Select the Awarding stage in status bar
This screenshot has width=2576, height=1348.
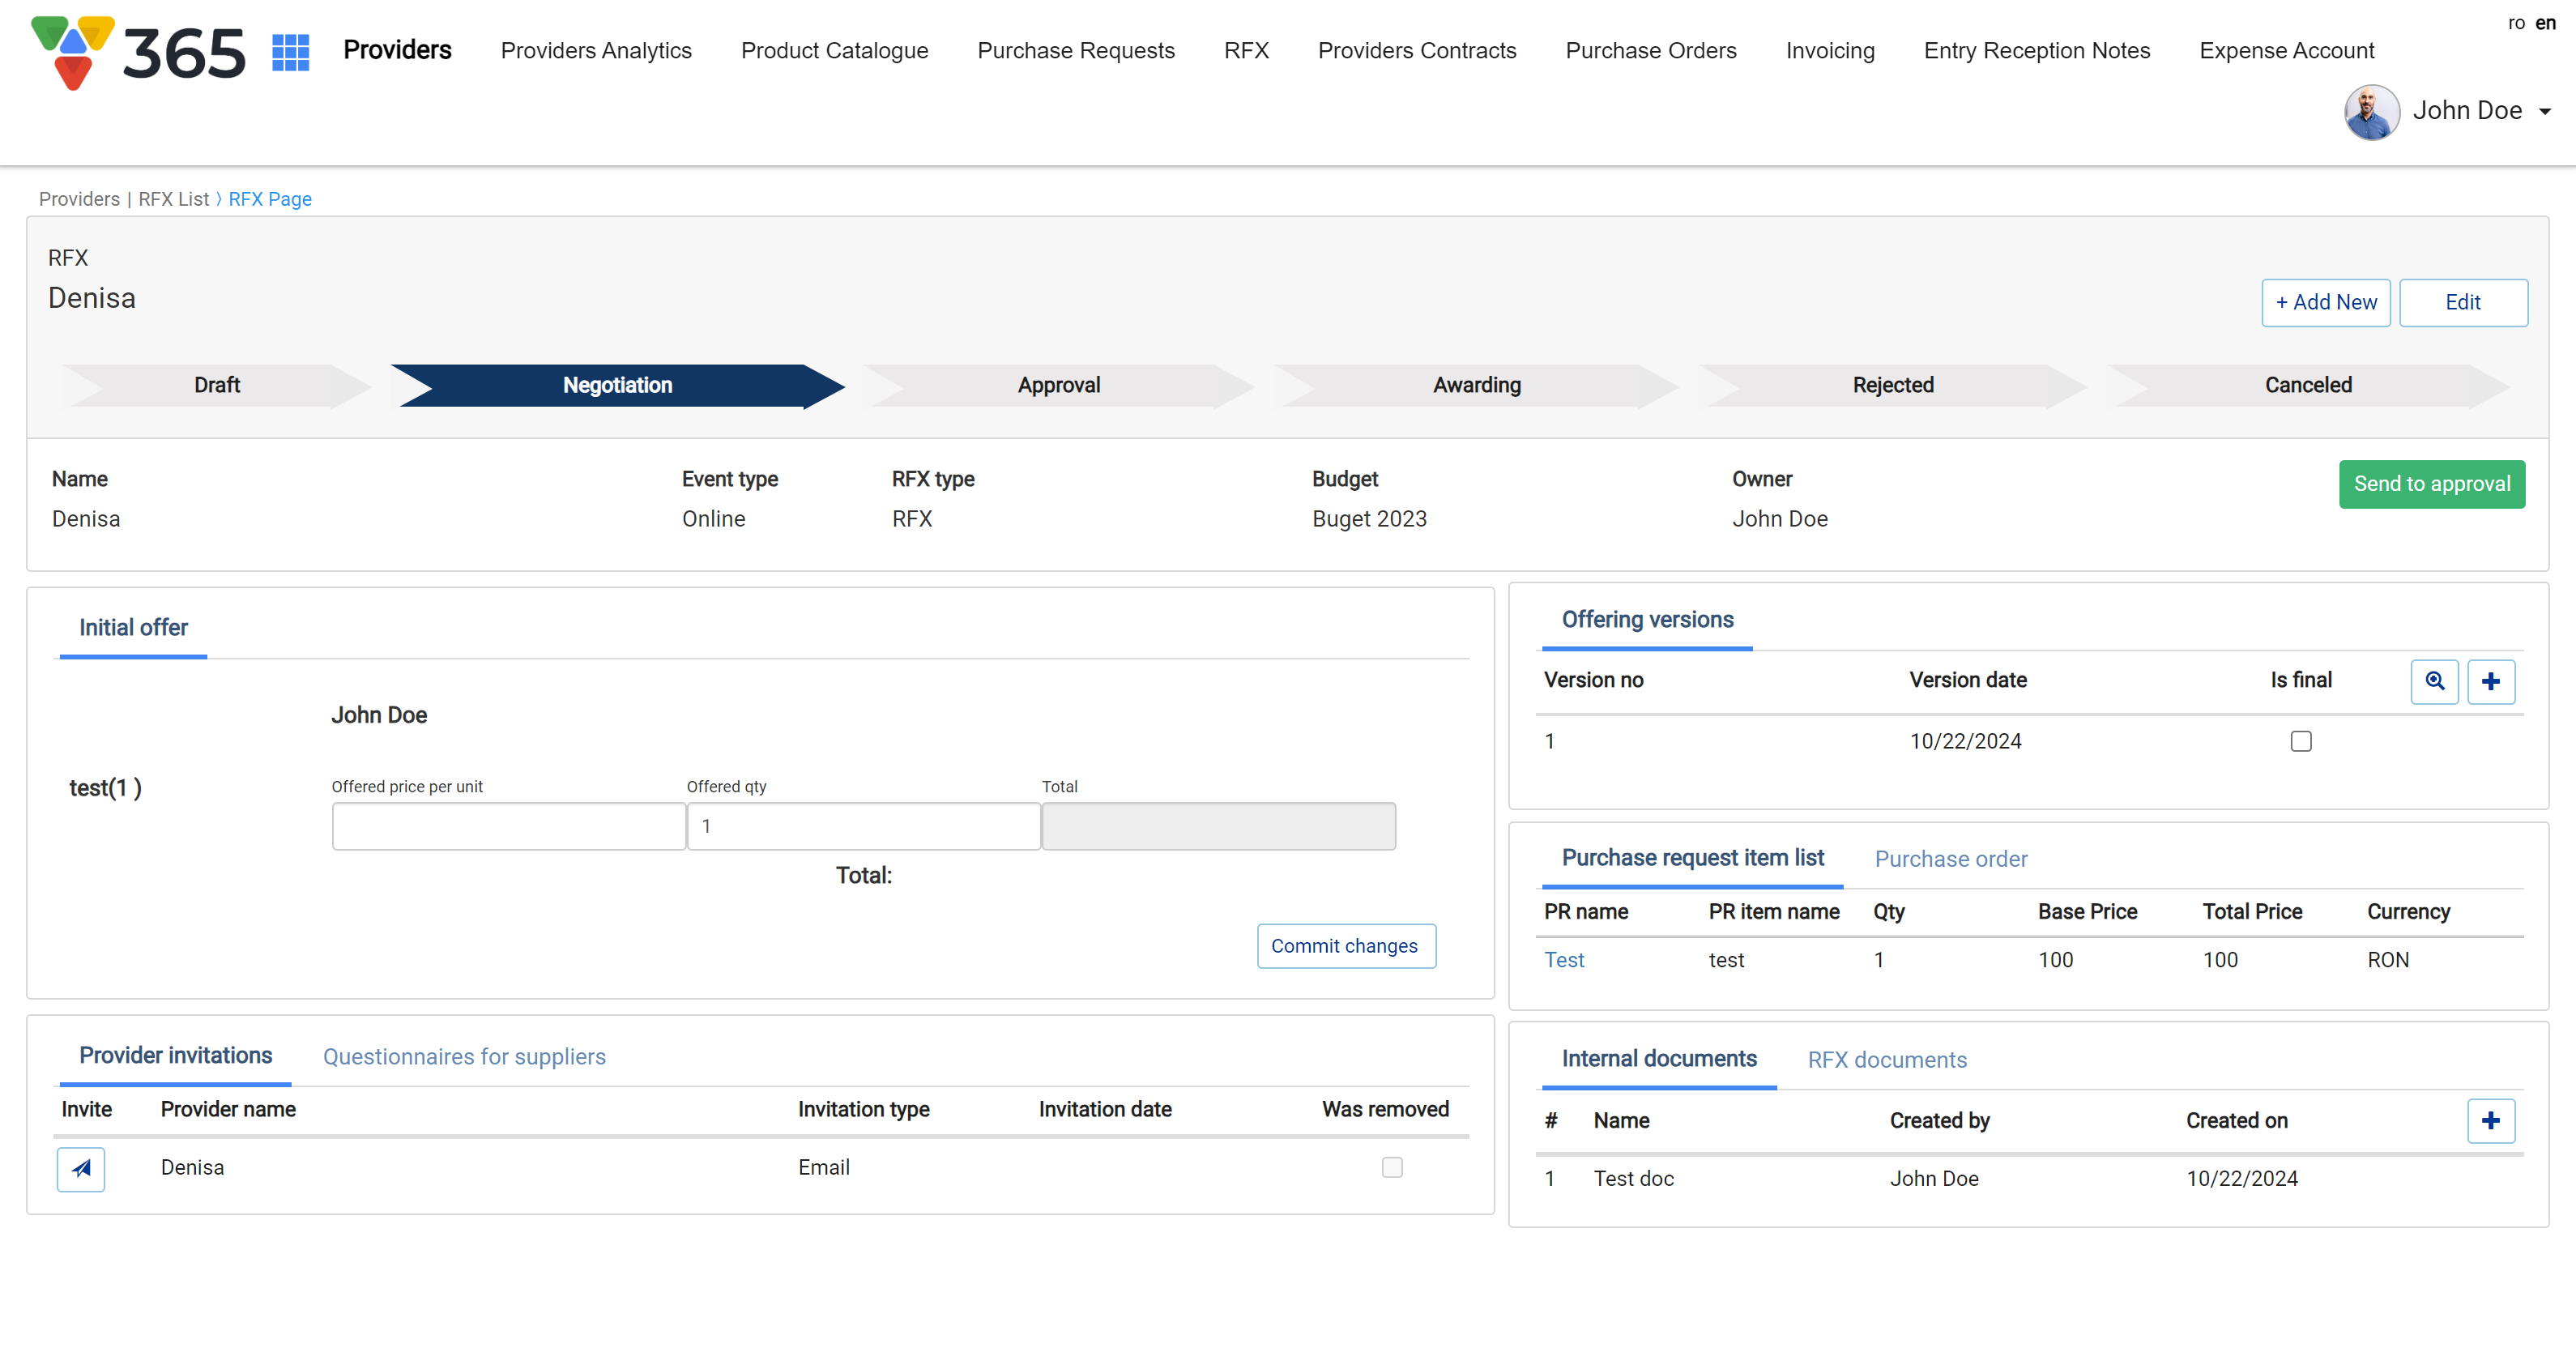coord(1476,385)
